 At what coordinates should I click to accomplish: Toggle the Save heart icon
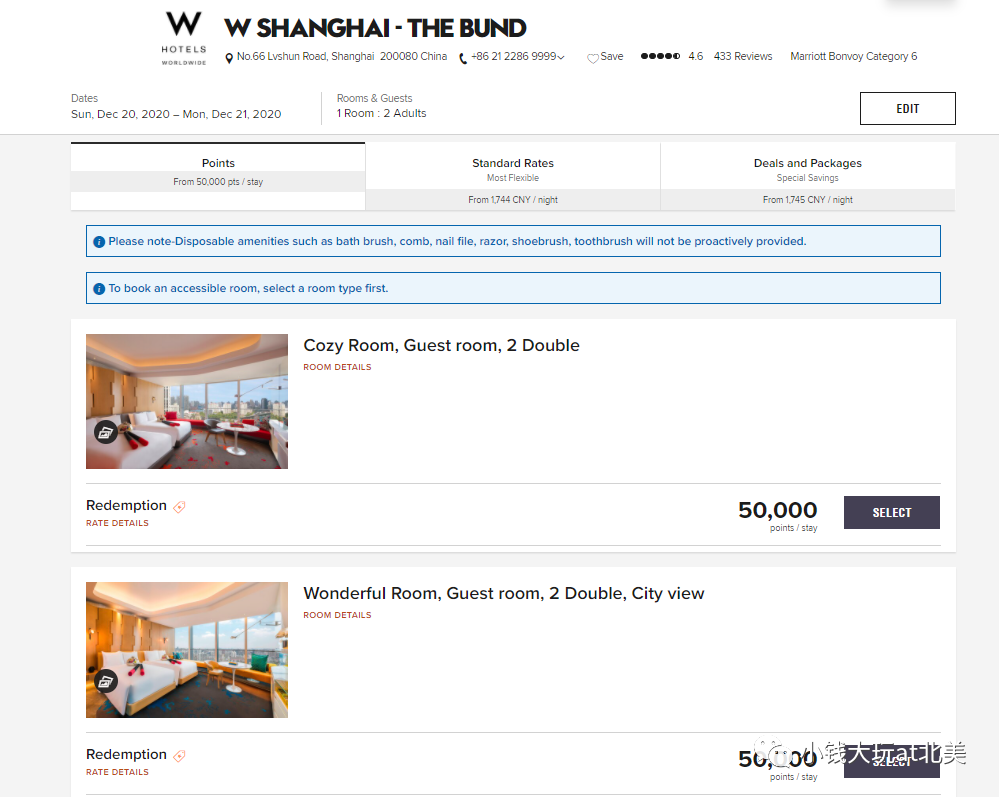point(593,58)
